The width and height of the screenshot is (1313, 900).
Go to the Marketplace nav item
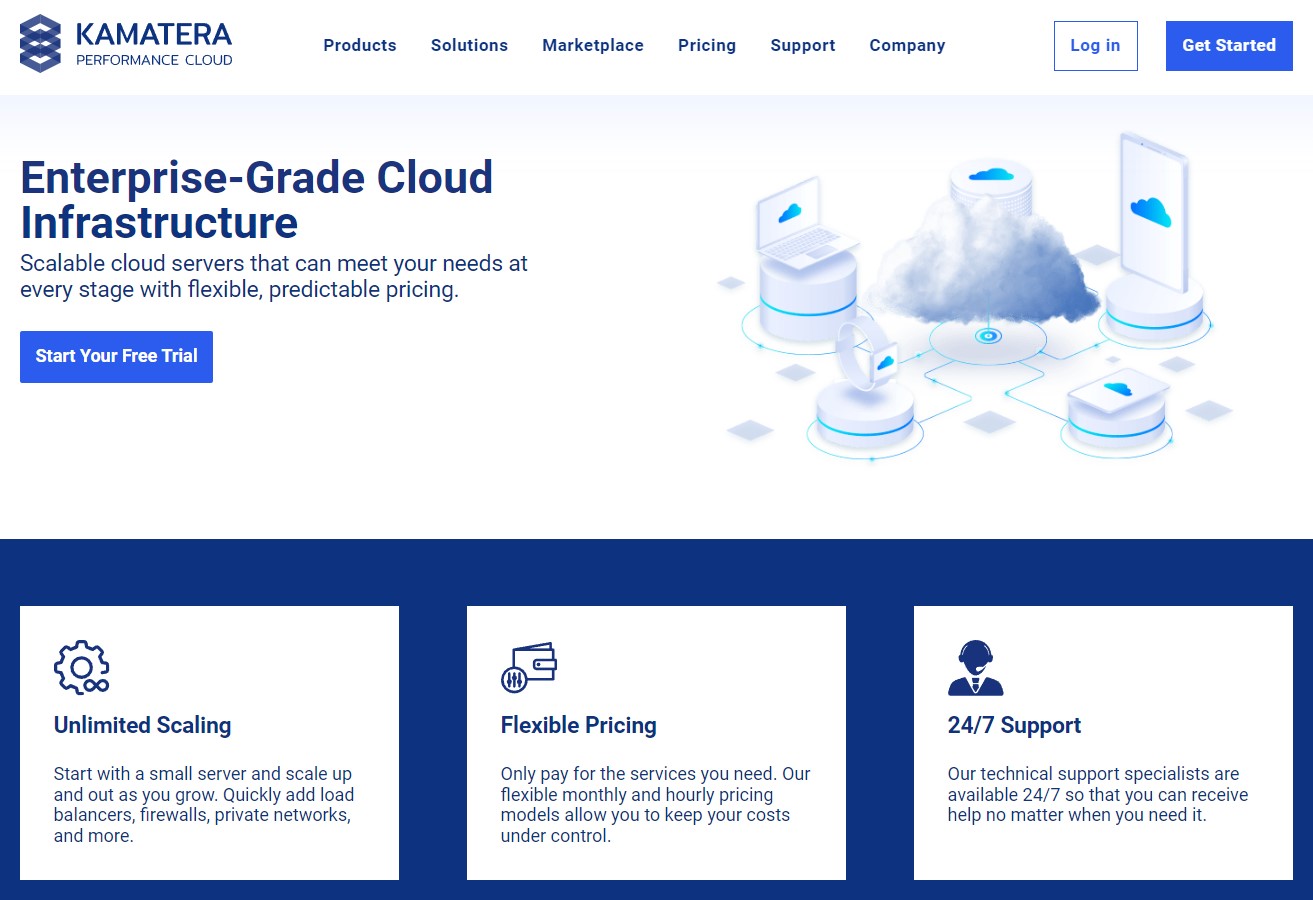[593, 45]
